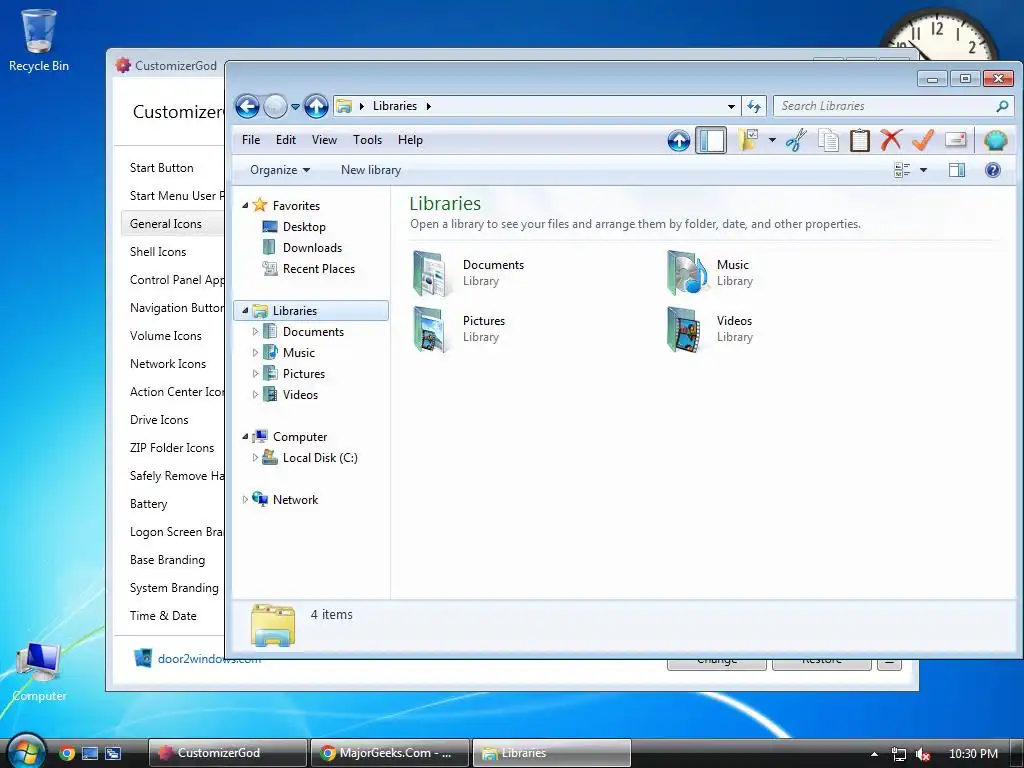
Task: Click the orange checkmark Properties icon
Action: 923,139
